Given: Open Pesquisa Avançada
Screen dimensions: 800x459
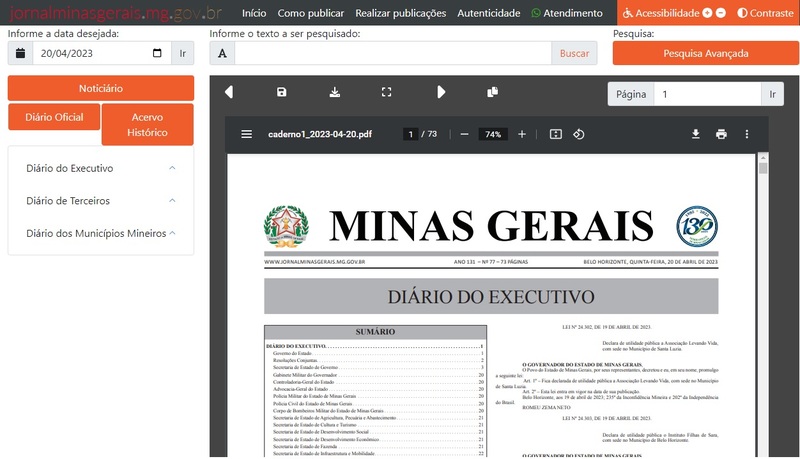Looking at the screenshot, I should (706, 53).
